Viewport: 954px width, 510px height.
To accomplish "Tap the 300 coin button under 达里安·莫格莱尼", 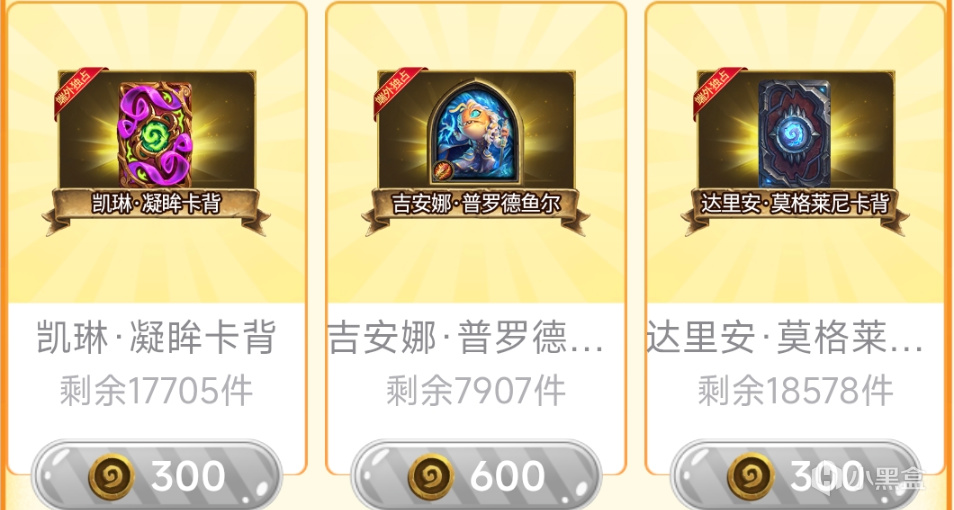I will (795, 475).
